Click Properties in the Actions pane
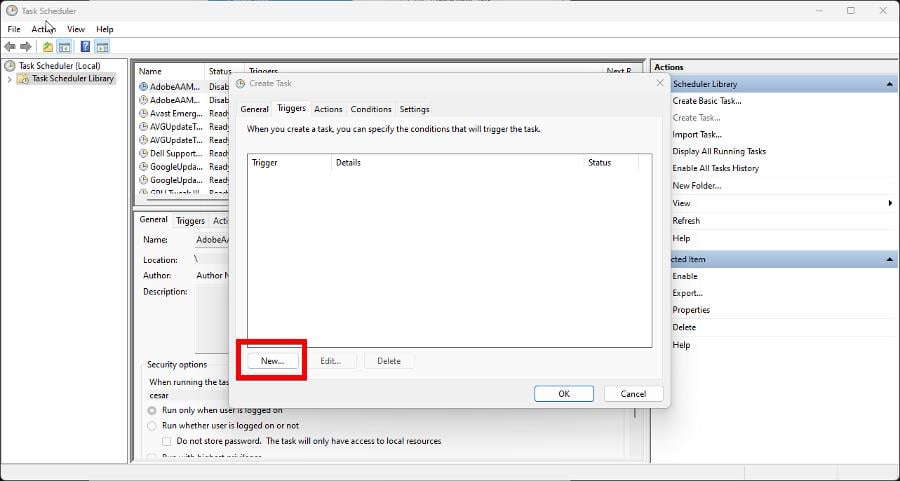The height and width of the screenshot is (481, 900). 692,310
